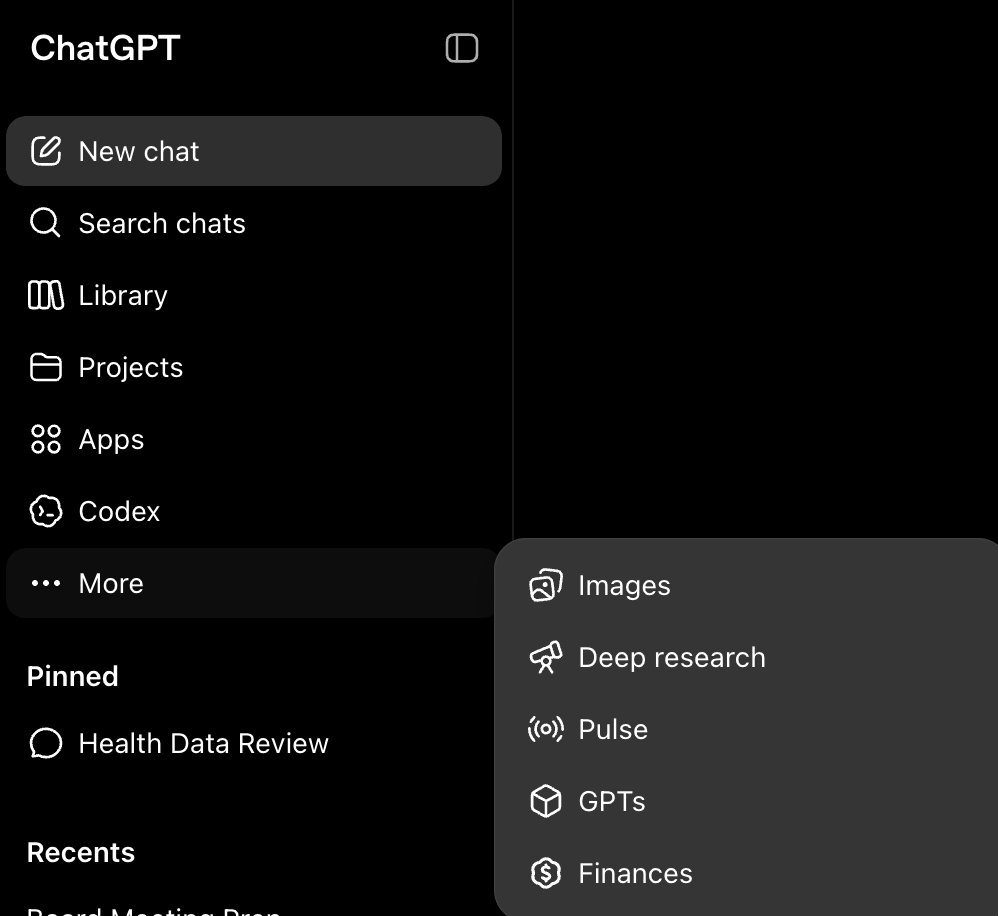Click the Search chats magnifier icon

coord(45,223)
